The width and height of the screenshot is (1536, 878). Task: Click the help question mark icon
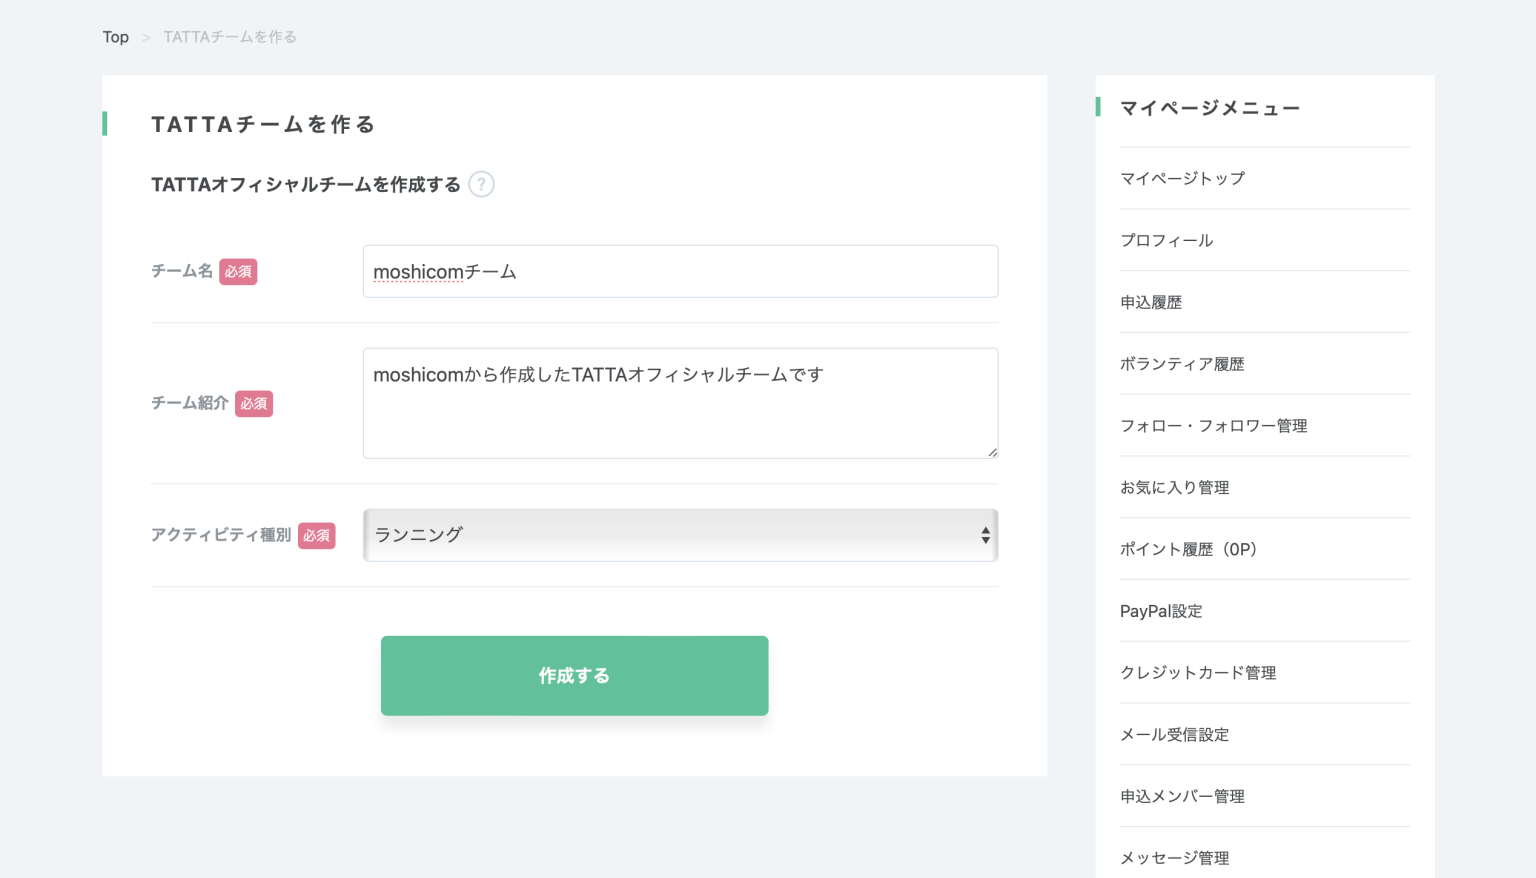click(x=481, y=185)
